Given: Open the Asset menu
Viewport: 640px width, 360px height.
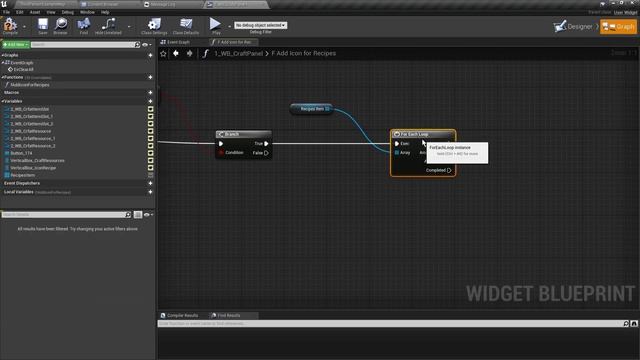Looking at the screenshot, I should (x=35, y=12).
